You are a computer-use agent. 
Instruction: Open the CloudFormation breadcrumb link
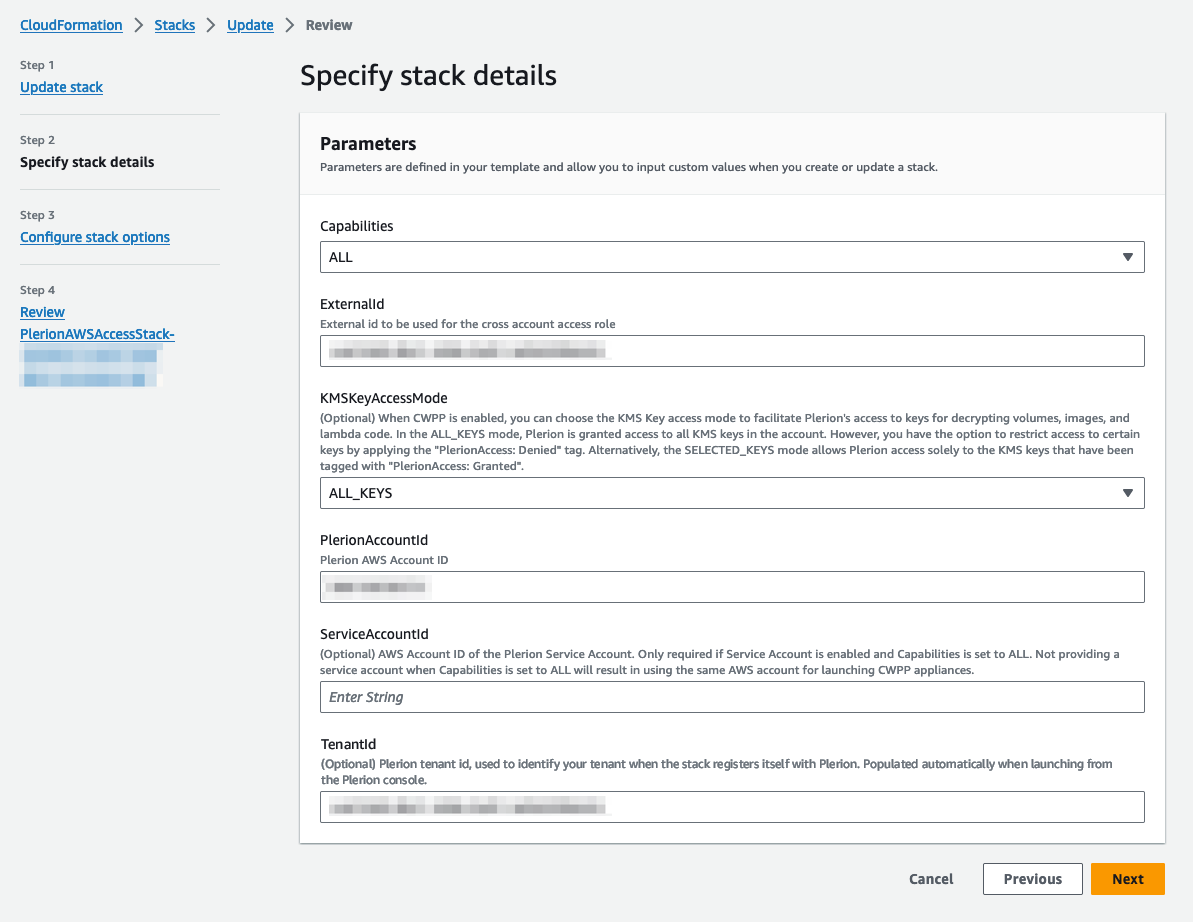[71, 25]
